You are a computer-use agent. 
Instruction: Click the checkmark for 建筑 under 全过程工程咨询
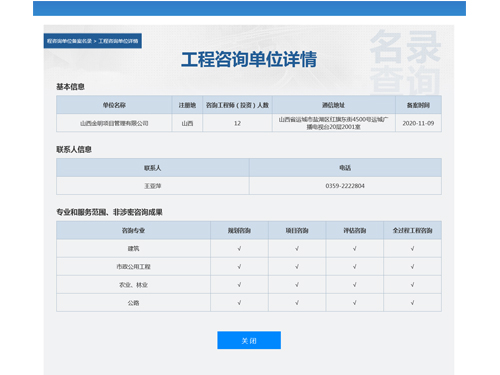pyautogui.click(x=412, y=249)
